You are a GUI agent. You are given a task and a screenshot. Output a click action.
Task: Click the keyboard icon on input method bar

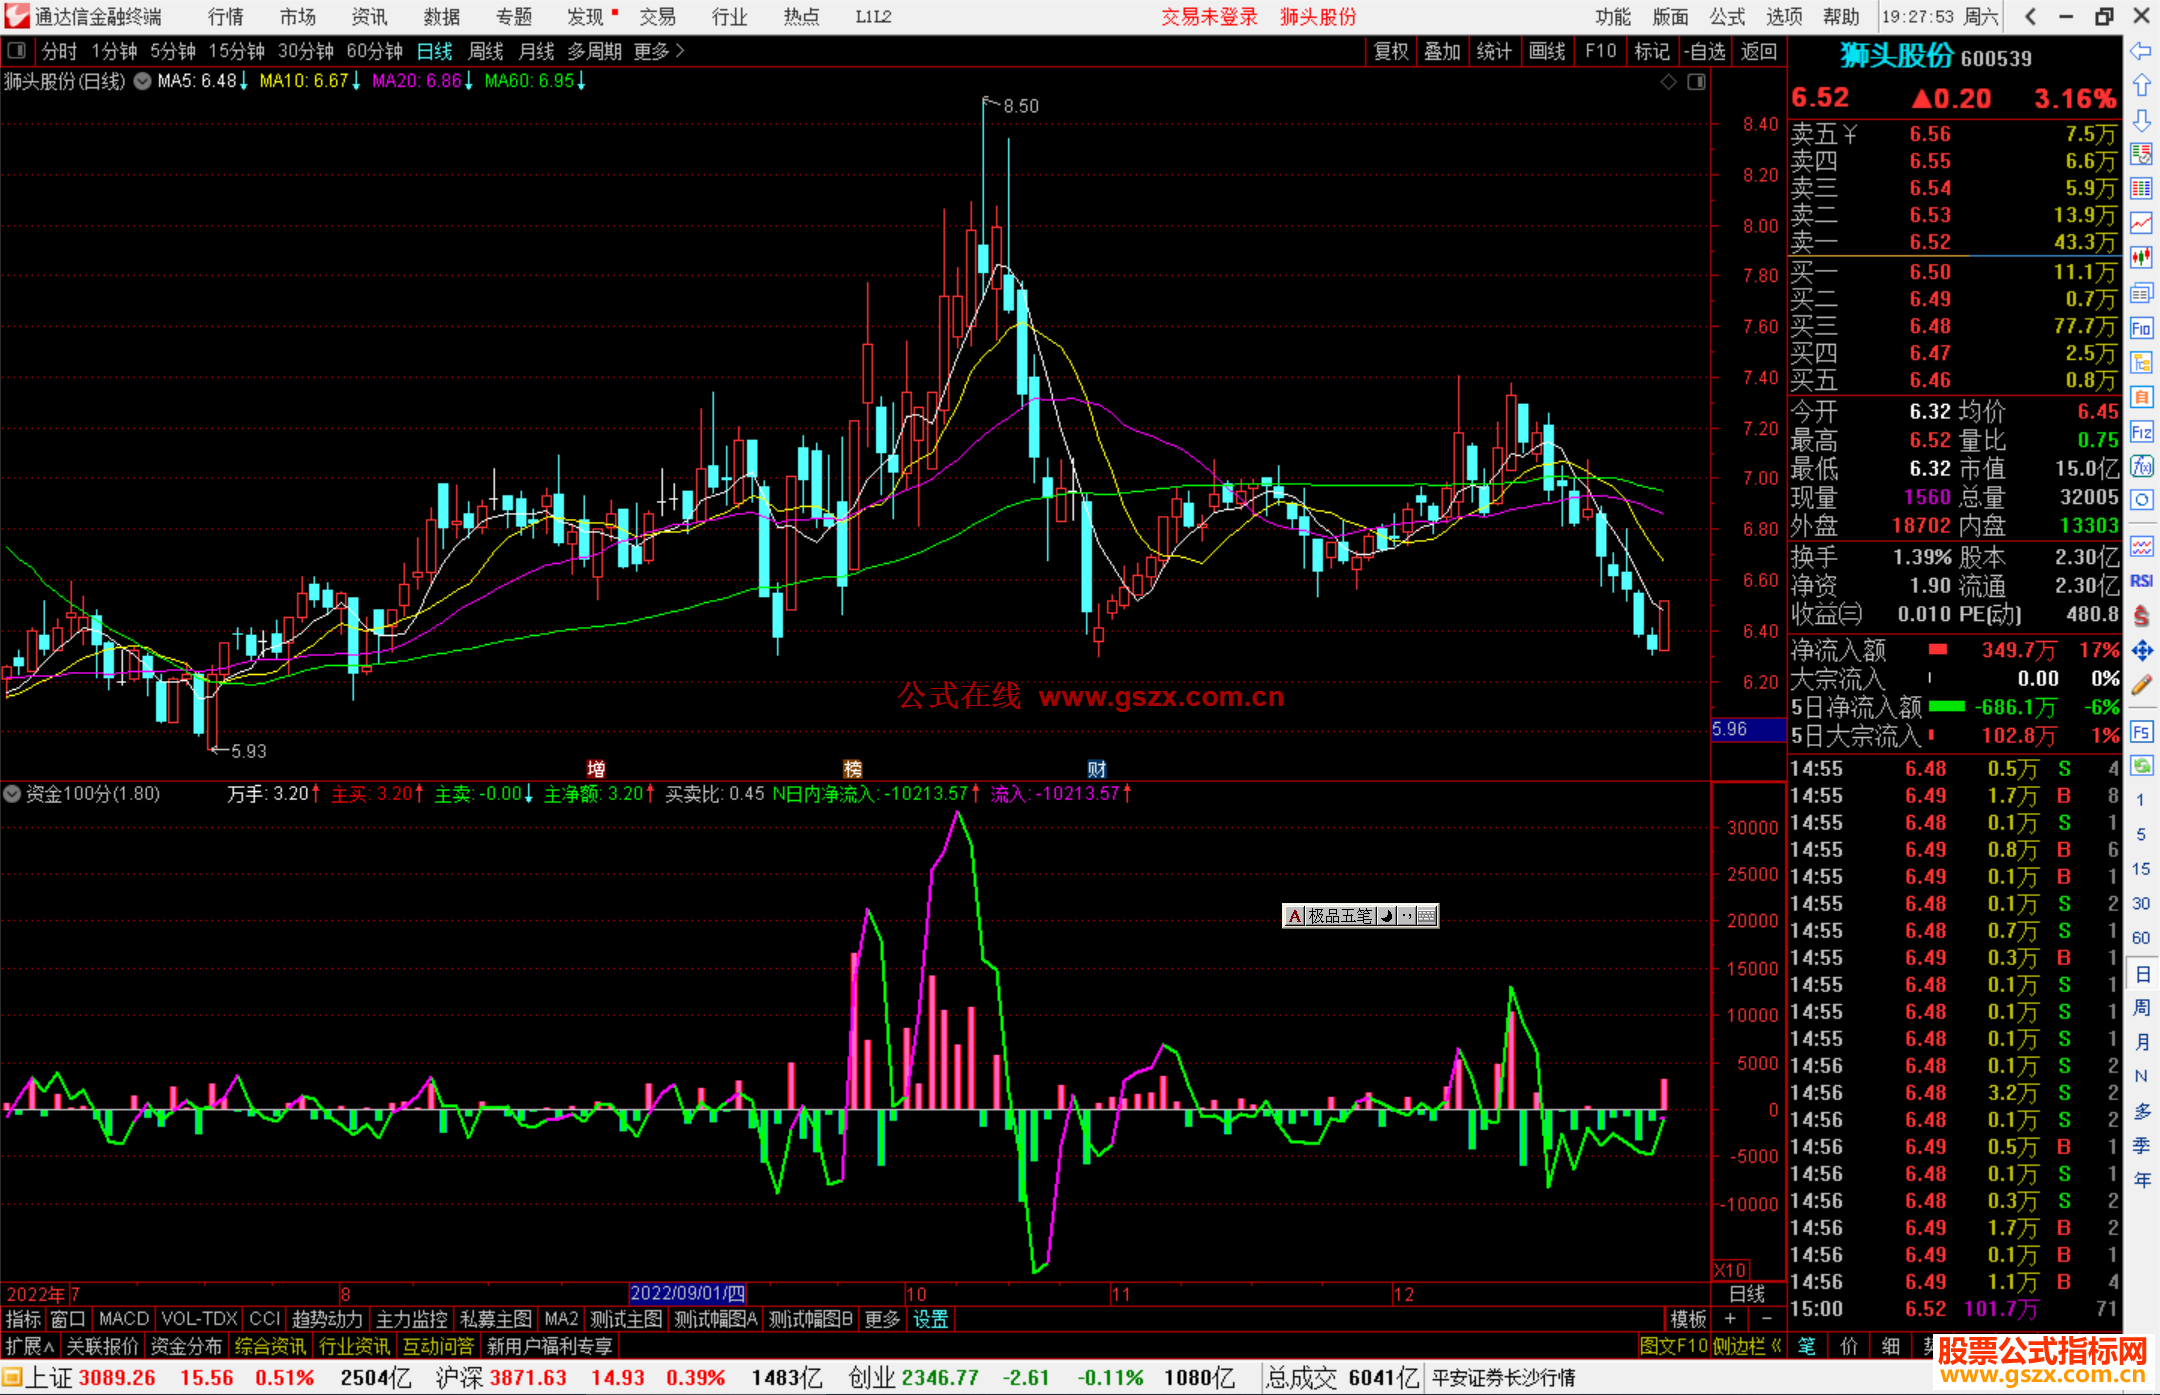point(1427,916)
